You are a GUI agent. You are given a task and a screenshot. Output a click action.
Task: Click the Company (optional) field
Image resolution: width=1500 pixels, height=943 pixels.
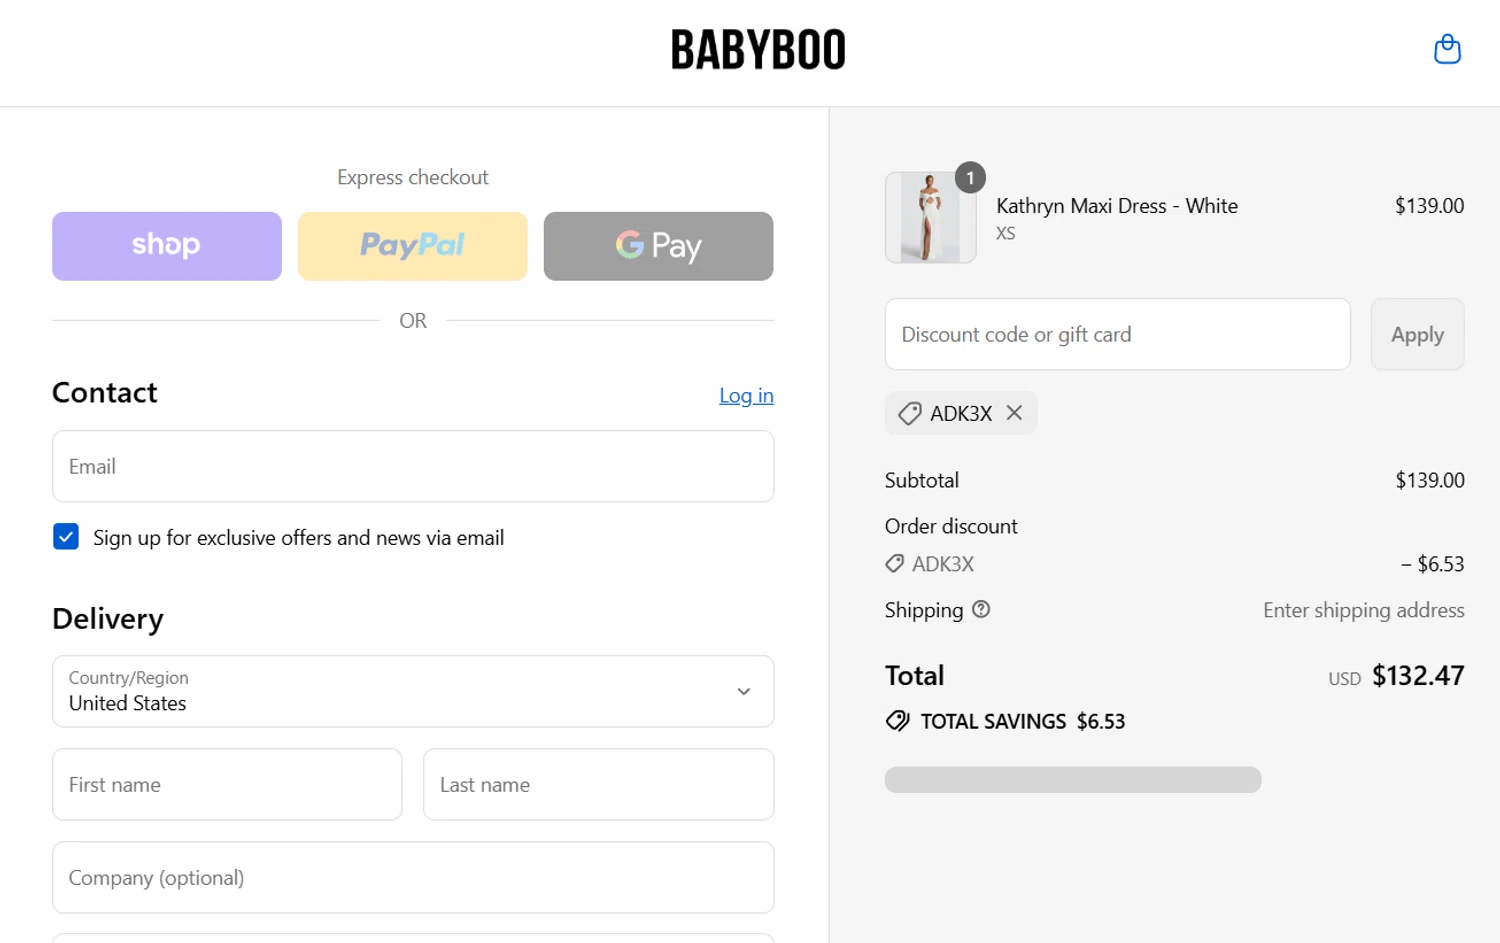413,877
